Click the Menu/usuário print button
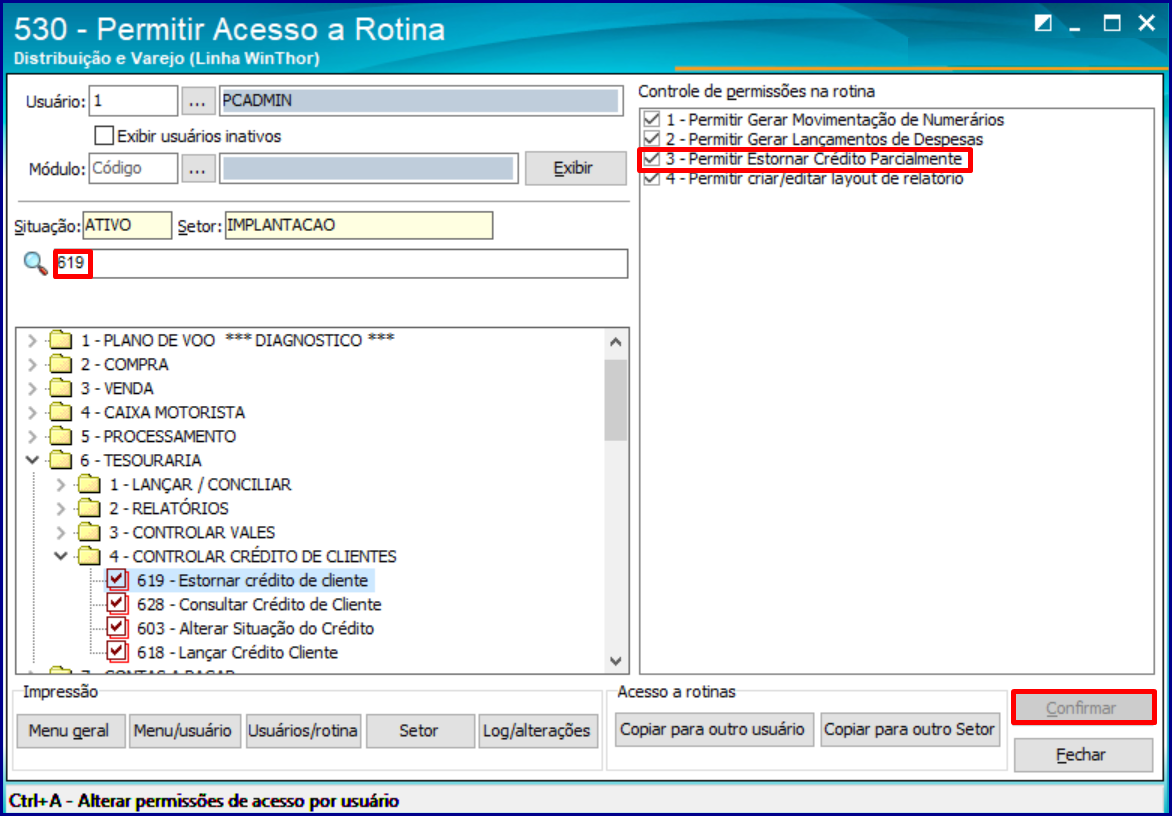 click(185, 731)
